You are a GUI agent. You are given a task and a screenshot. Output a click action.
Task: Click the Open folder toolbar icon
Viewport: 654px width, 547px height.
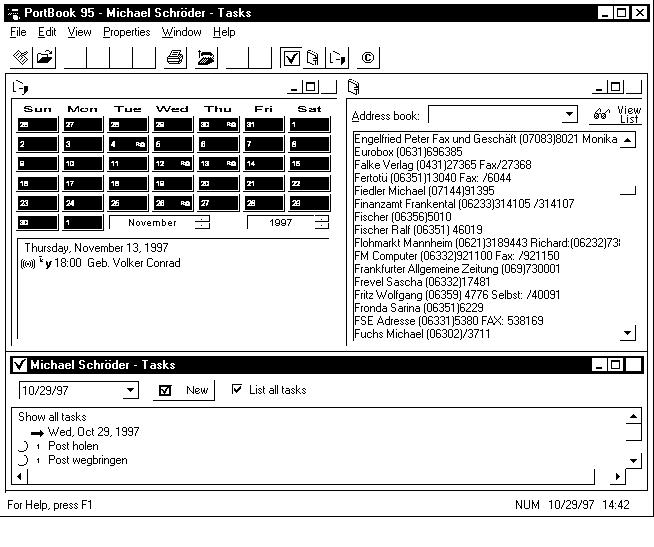[x=45, y=58]
